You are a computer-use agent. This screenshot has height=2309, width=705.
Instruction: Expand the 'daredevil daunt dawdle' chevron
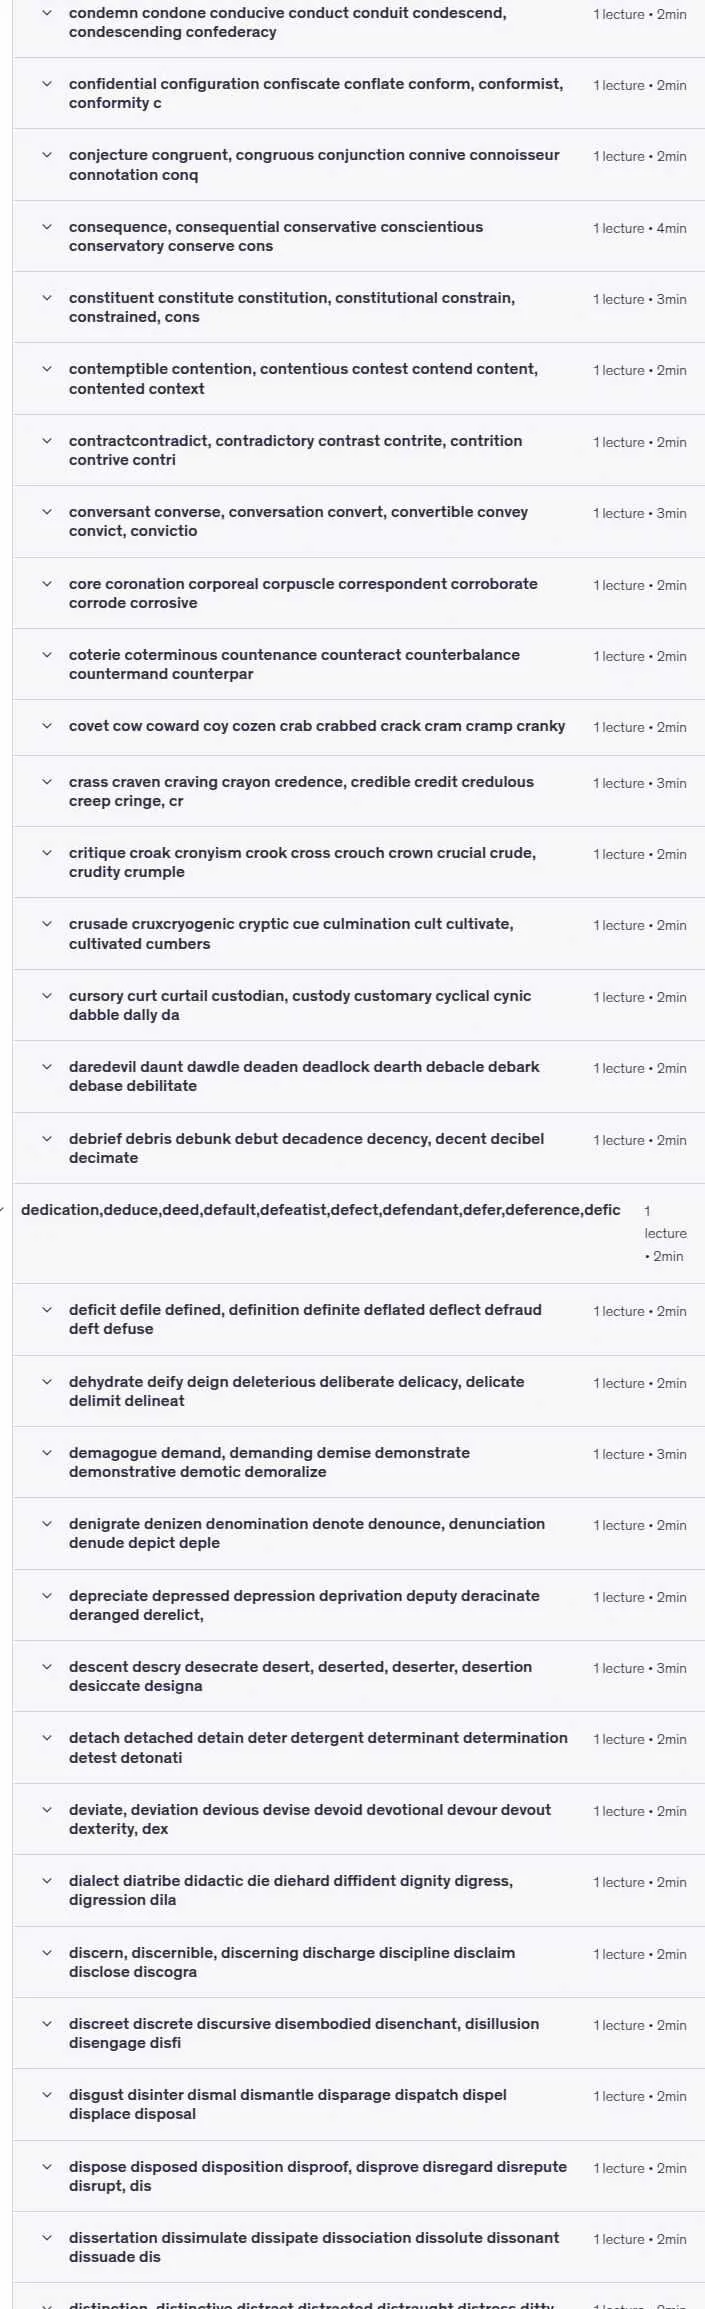[46, 1067]
